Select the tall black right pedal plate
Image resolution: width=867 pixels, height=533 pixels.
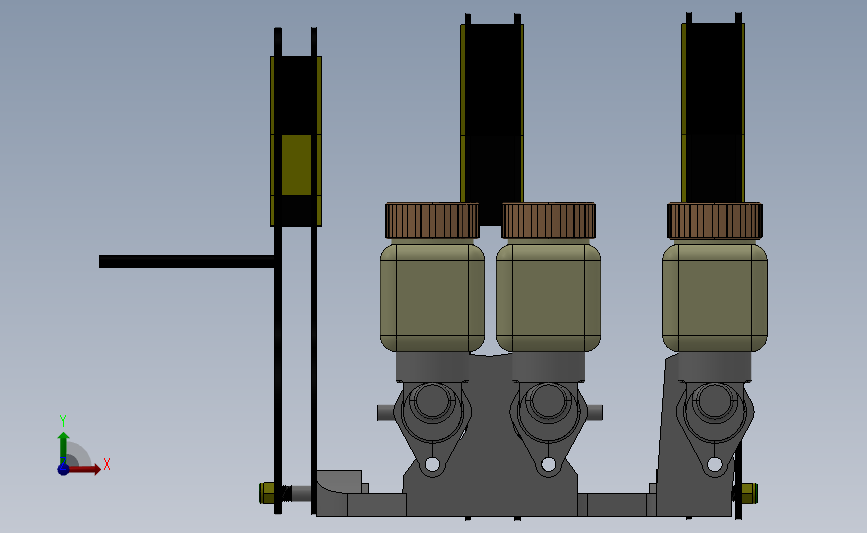pyautogui.click(x=713, y=113)
